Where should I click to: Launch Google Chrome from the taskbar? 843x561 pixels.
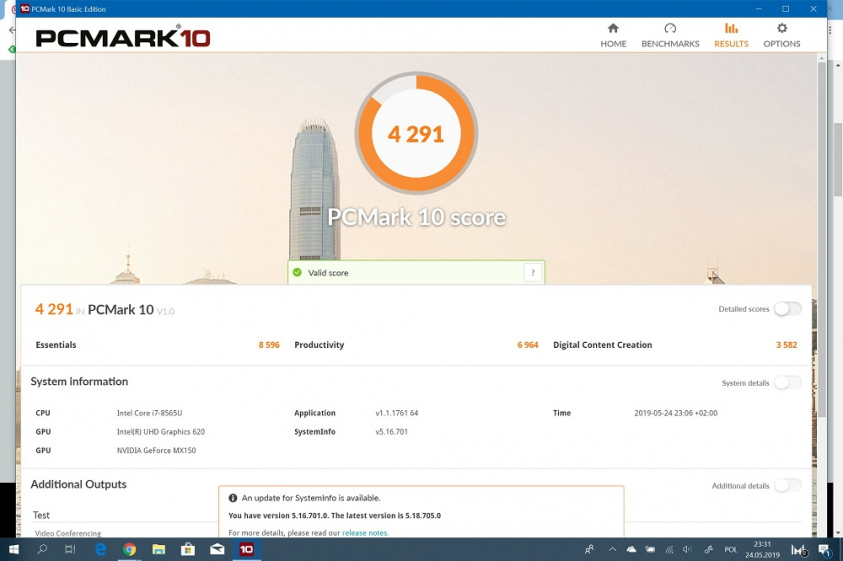coord(129,549)
